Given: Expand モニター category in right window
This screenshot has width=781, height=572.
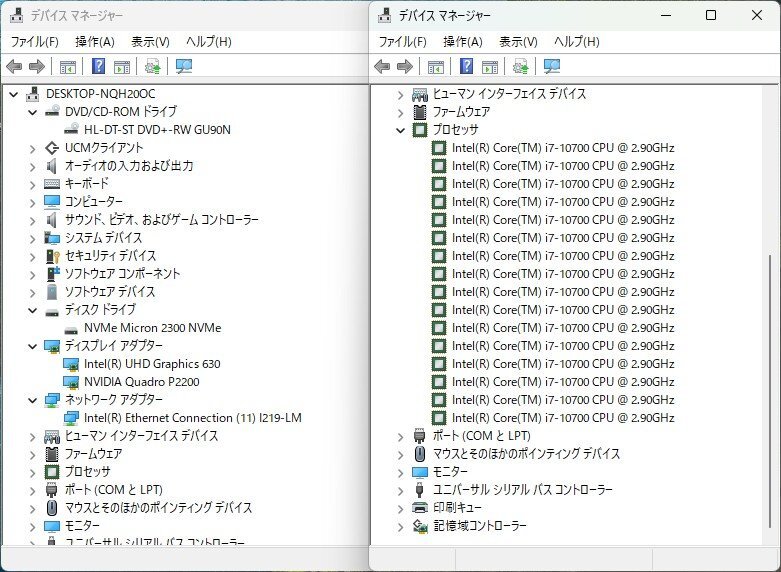Looking at the screenshot, I should [x=400, y=472].
